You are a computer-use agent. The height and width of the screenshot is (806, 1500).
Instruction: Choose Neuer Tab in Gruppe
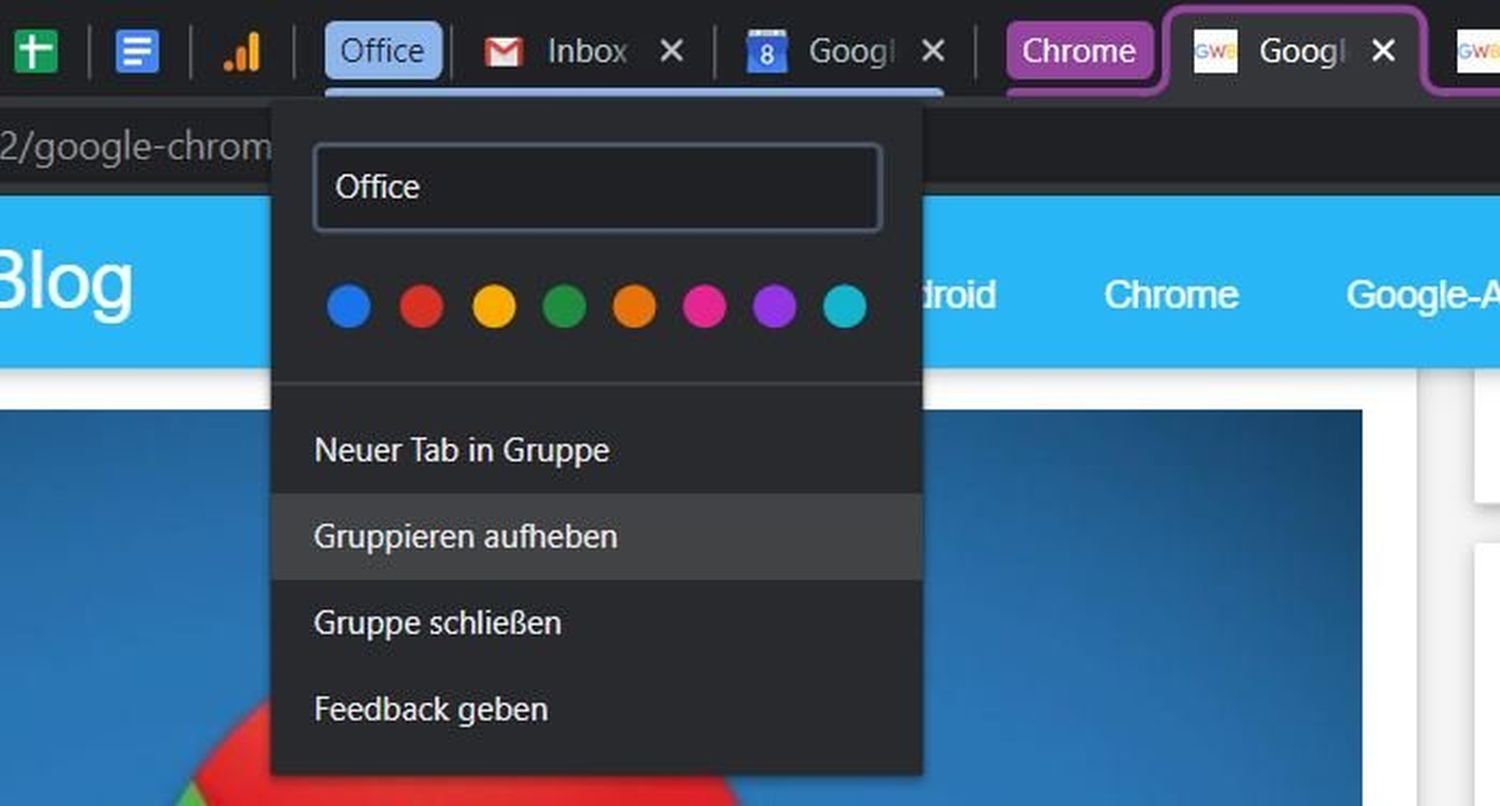[x=462, y=450]
